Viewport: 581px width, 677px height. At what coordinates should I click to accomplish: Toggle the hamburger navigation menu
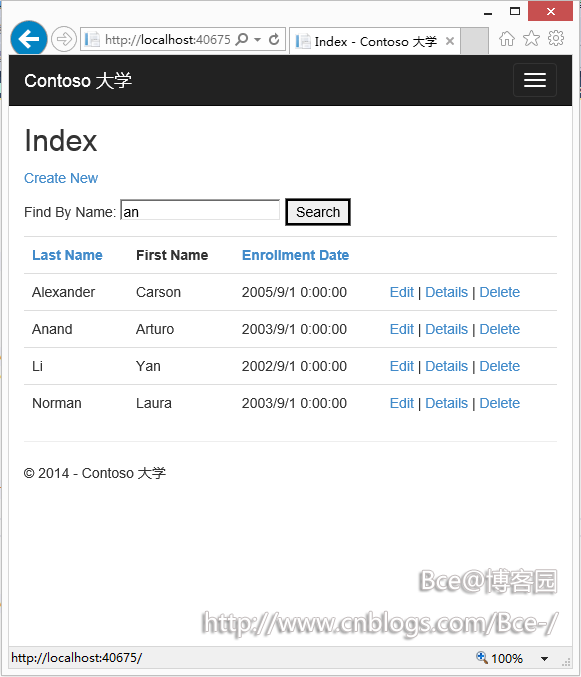coord(535,80)
